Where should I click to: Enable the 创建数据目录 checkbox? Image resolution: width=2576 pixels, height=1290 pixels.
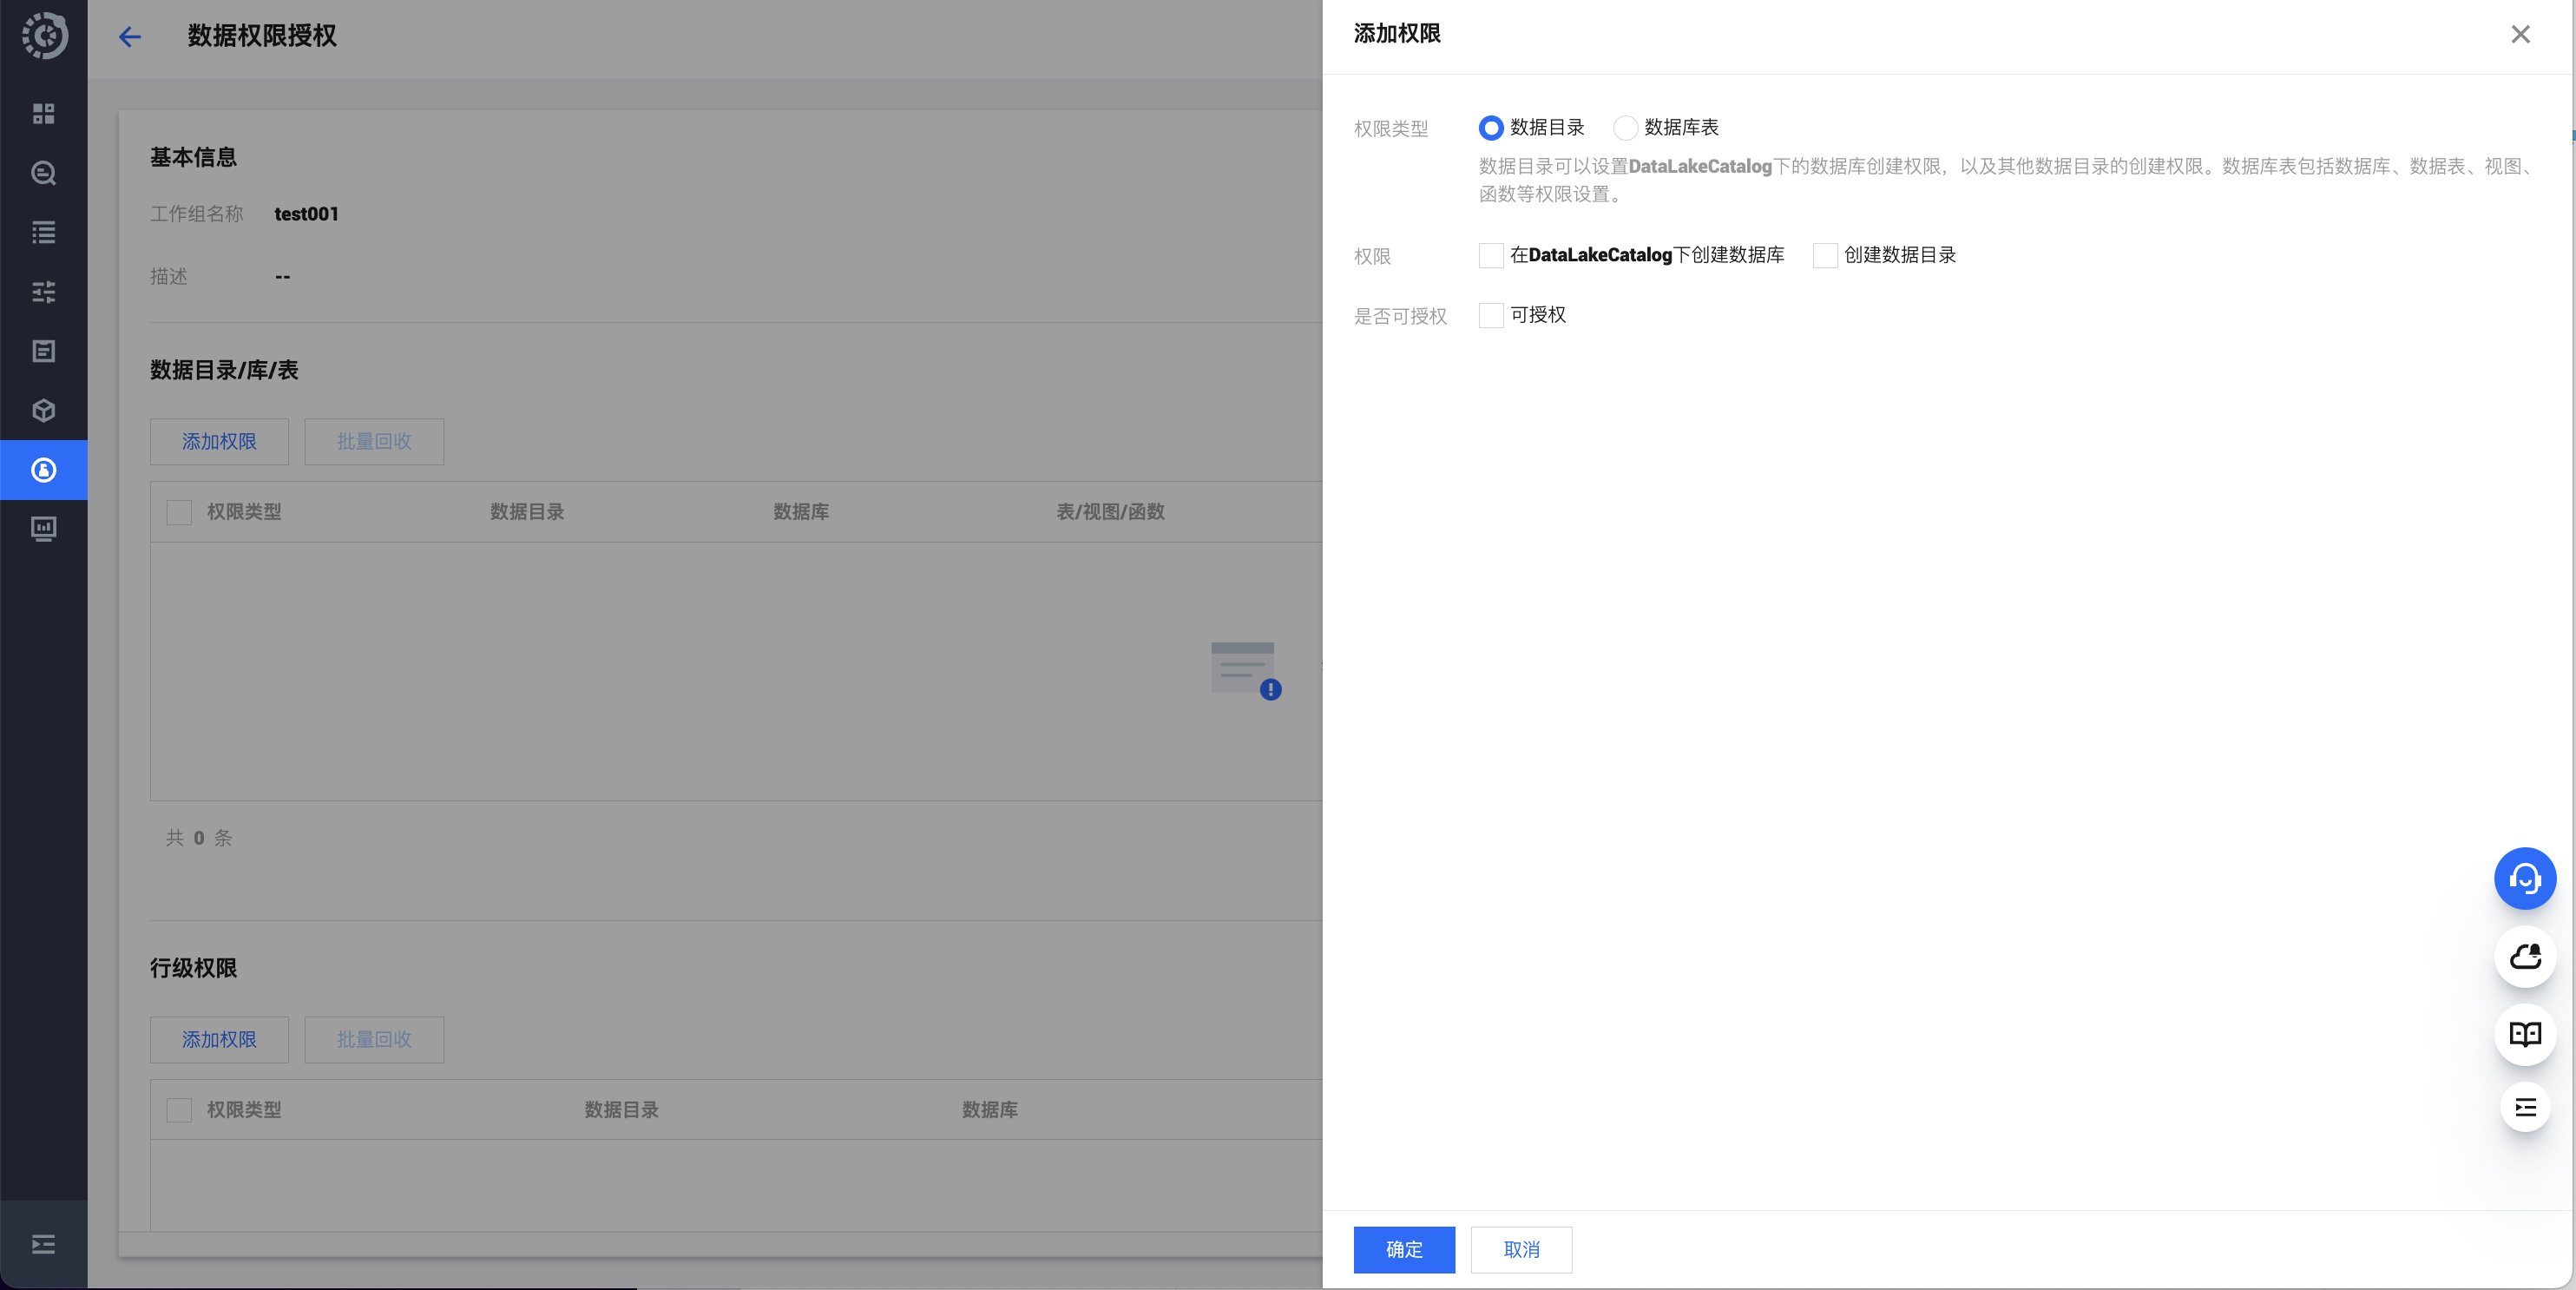(1824, 256)
